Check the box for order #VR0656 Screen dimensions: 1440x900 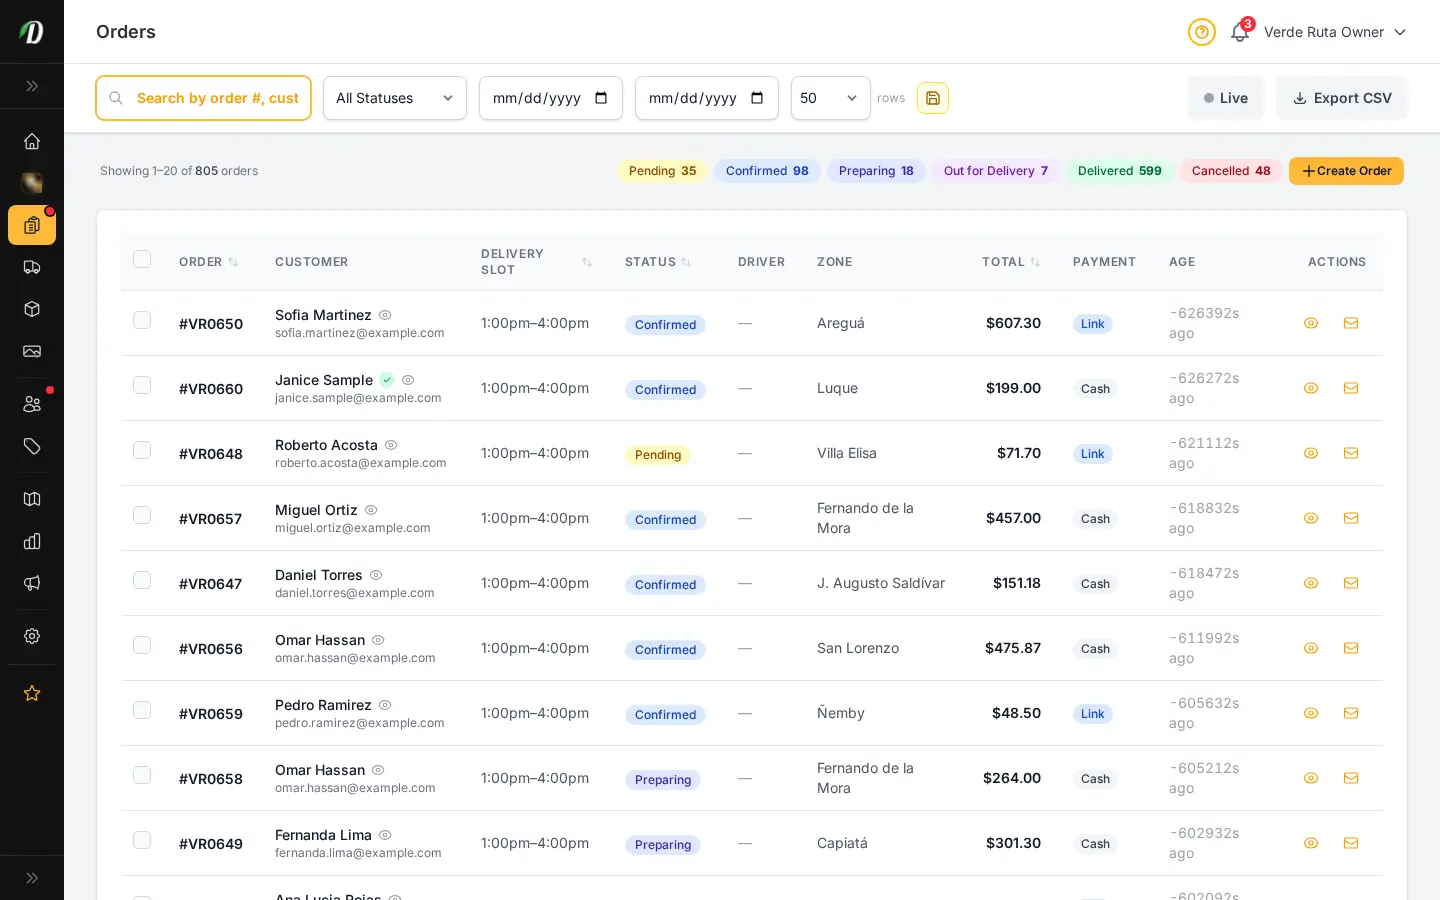pos(142,645)
